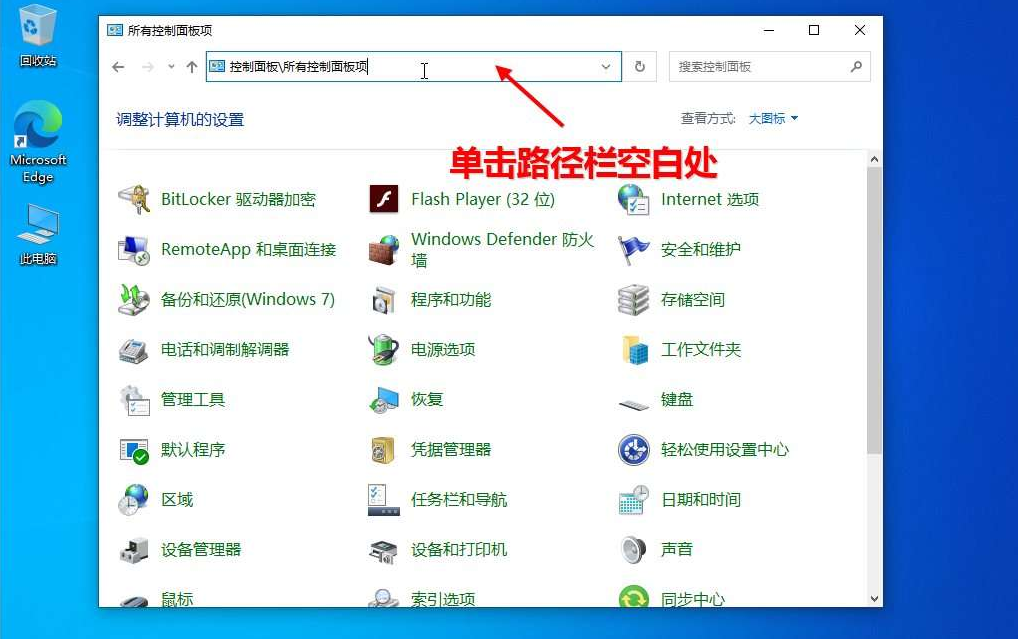Open the recent locations dropdown arrow
Screen dimensions: 1018x639
pos(171,66)
